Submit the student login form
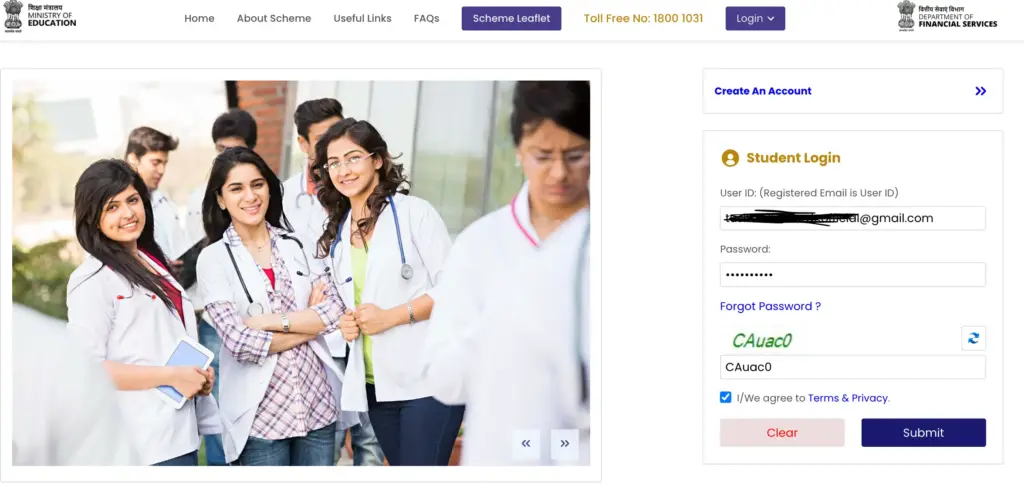Image resolution: width=1024 pixels, height=486 pixels. tap(923, 432)
